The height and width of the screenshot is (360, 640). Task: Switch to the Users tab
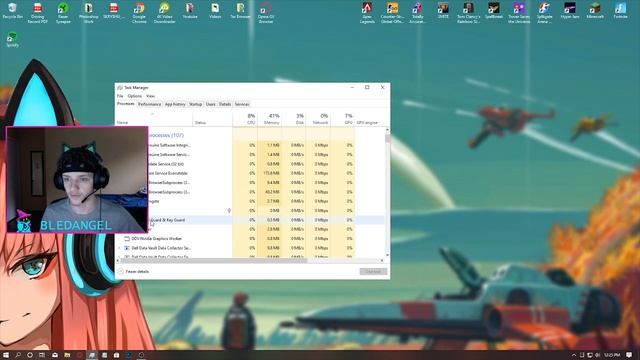tap(211, 104)
